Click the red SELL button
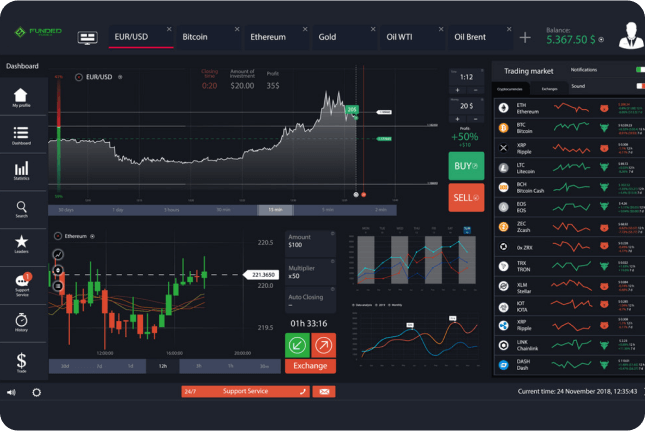The height and width of the screenshot is (431, 645). coord(466,198)
